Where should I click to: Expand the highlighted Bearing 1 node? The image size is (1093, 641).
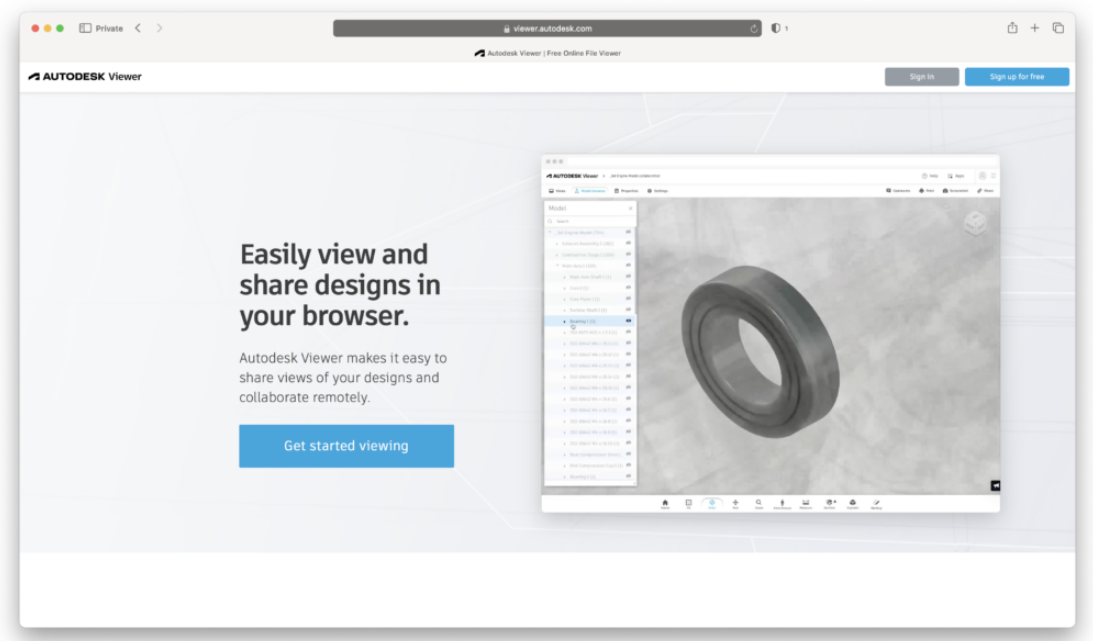point(564,321)
